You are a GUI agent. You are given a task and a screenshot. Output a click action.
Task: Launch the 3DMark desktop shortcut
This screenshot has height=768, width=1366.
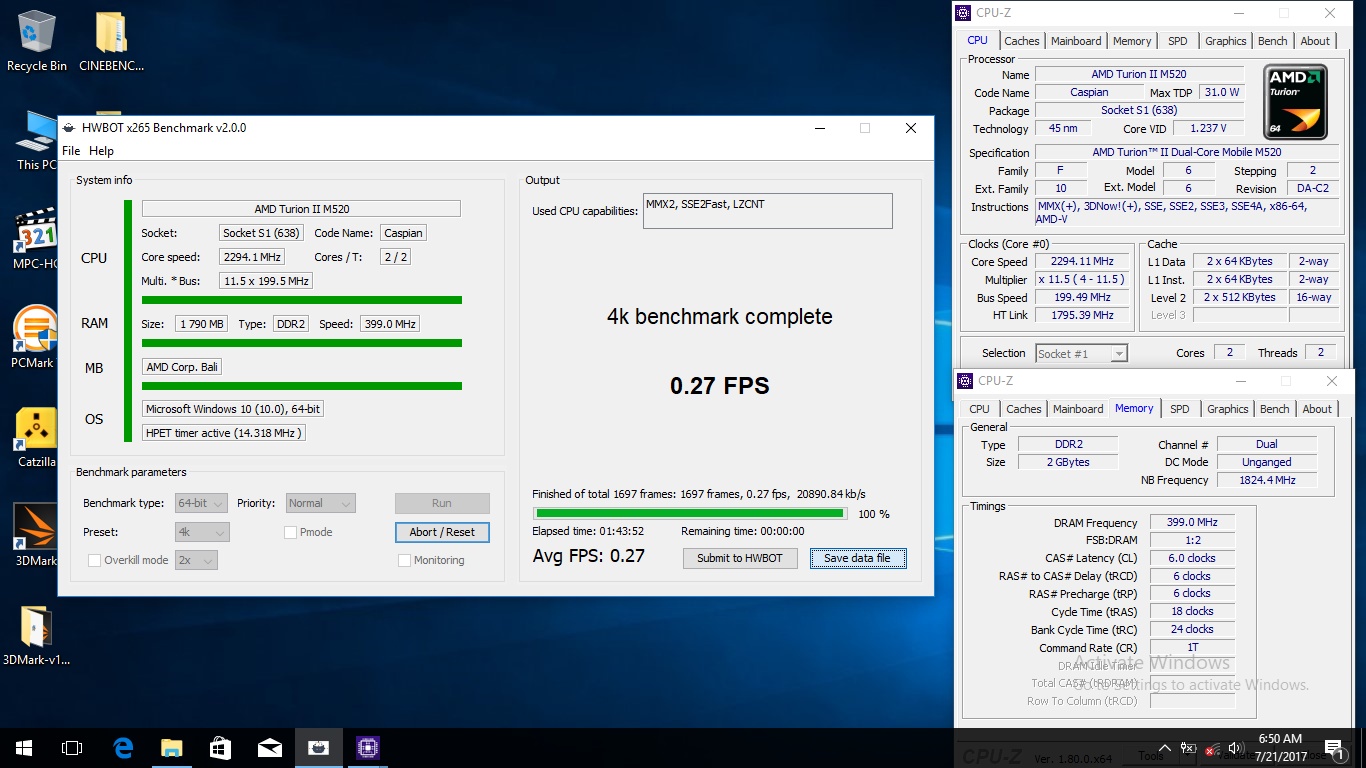tap(36, 535)
